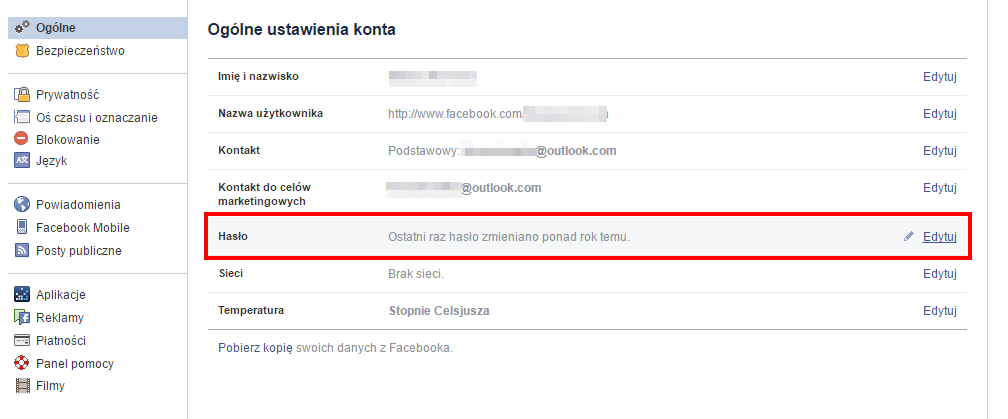
Task: Click the 'Nazwa użytkownika' label
Action: pyautogui.click(x=271, y=113)
